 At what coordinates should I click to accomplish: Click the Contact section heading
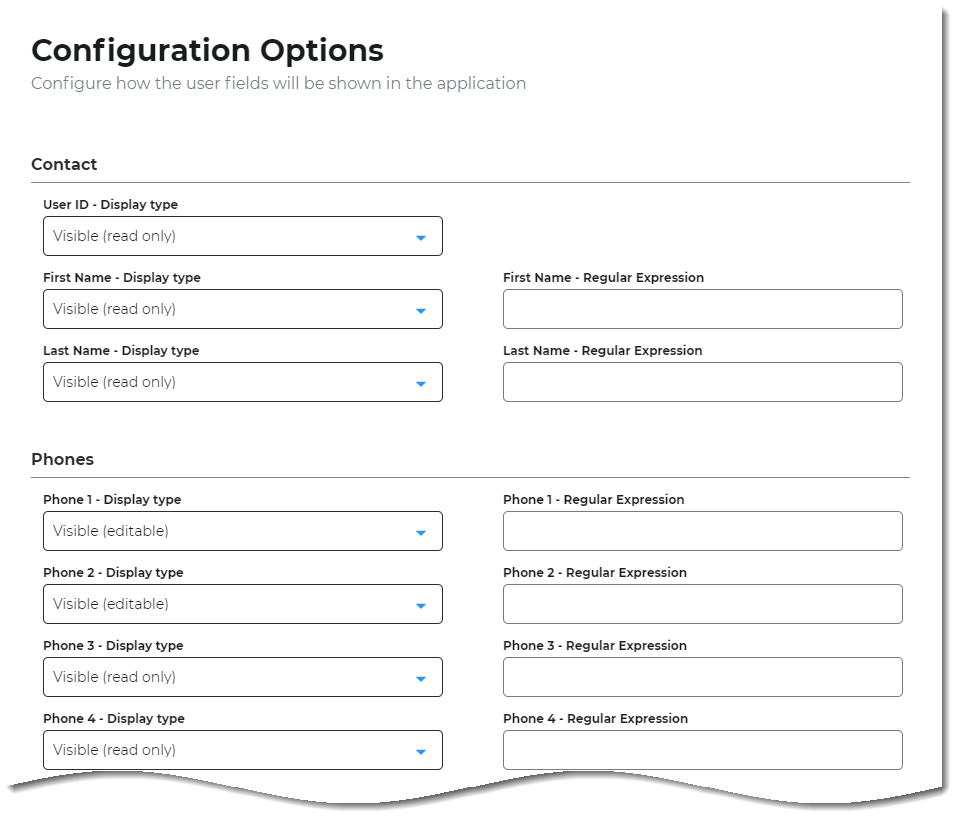tap(64, 164)
